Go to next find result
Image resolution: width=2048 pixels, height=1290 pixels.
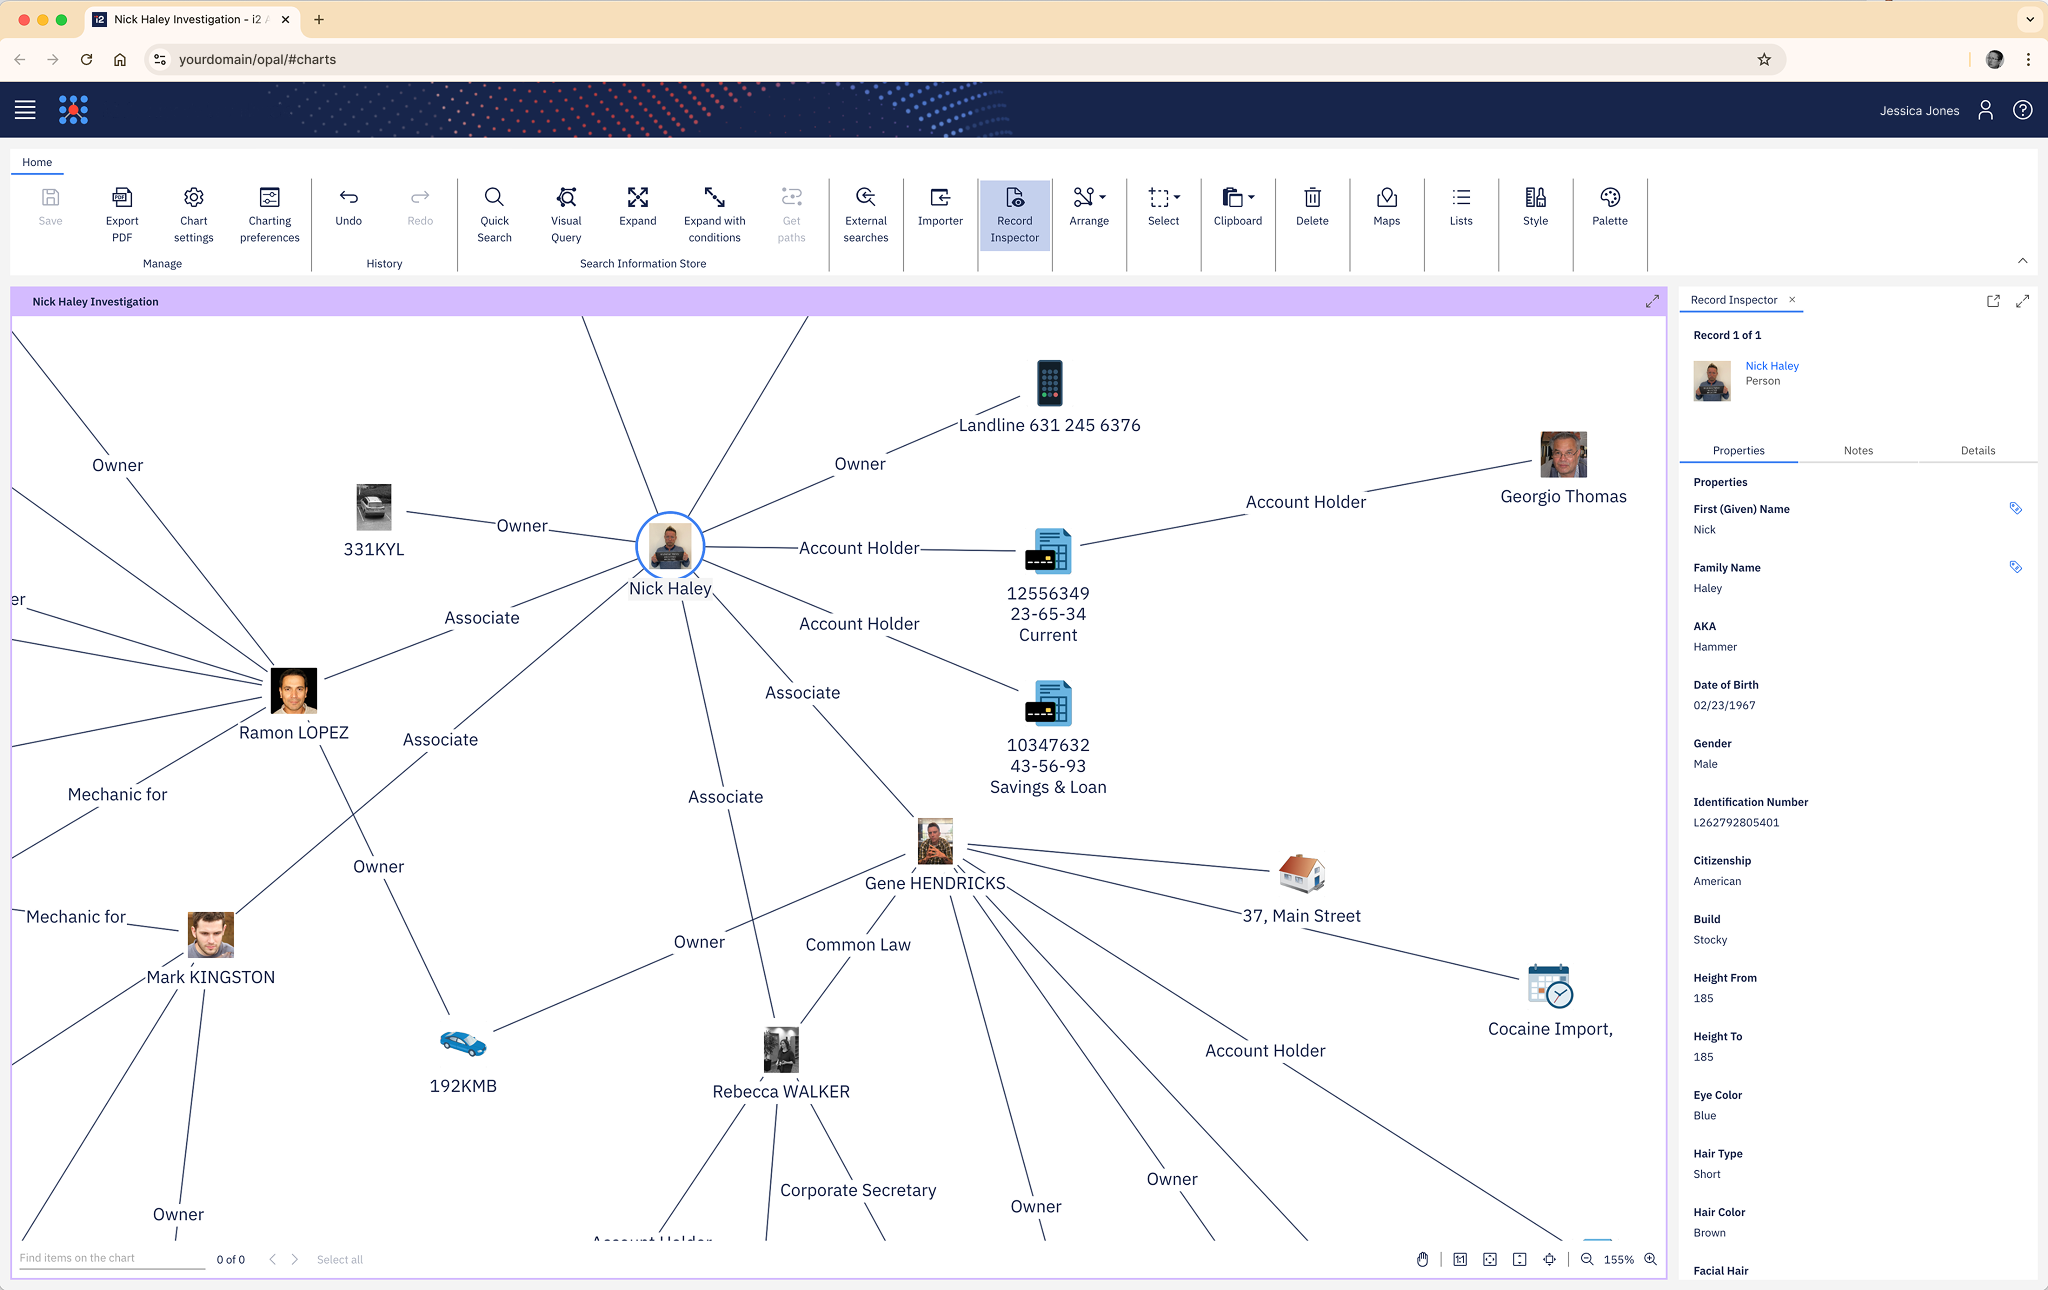click(x=294, y=1260)
